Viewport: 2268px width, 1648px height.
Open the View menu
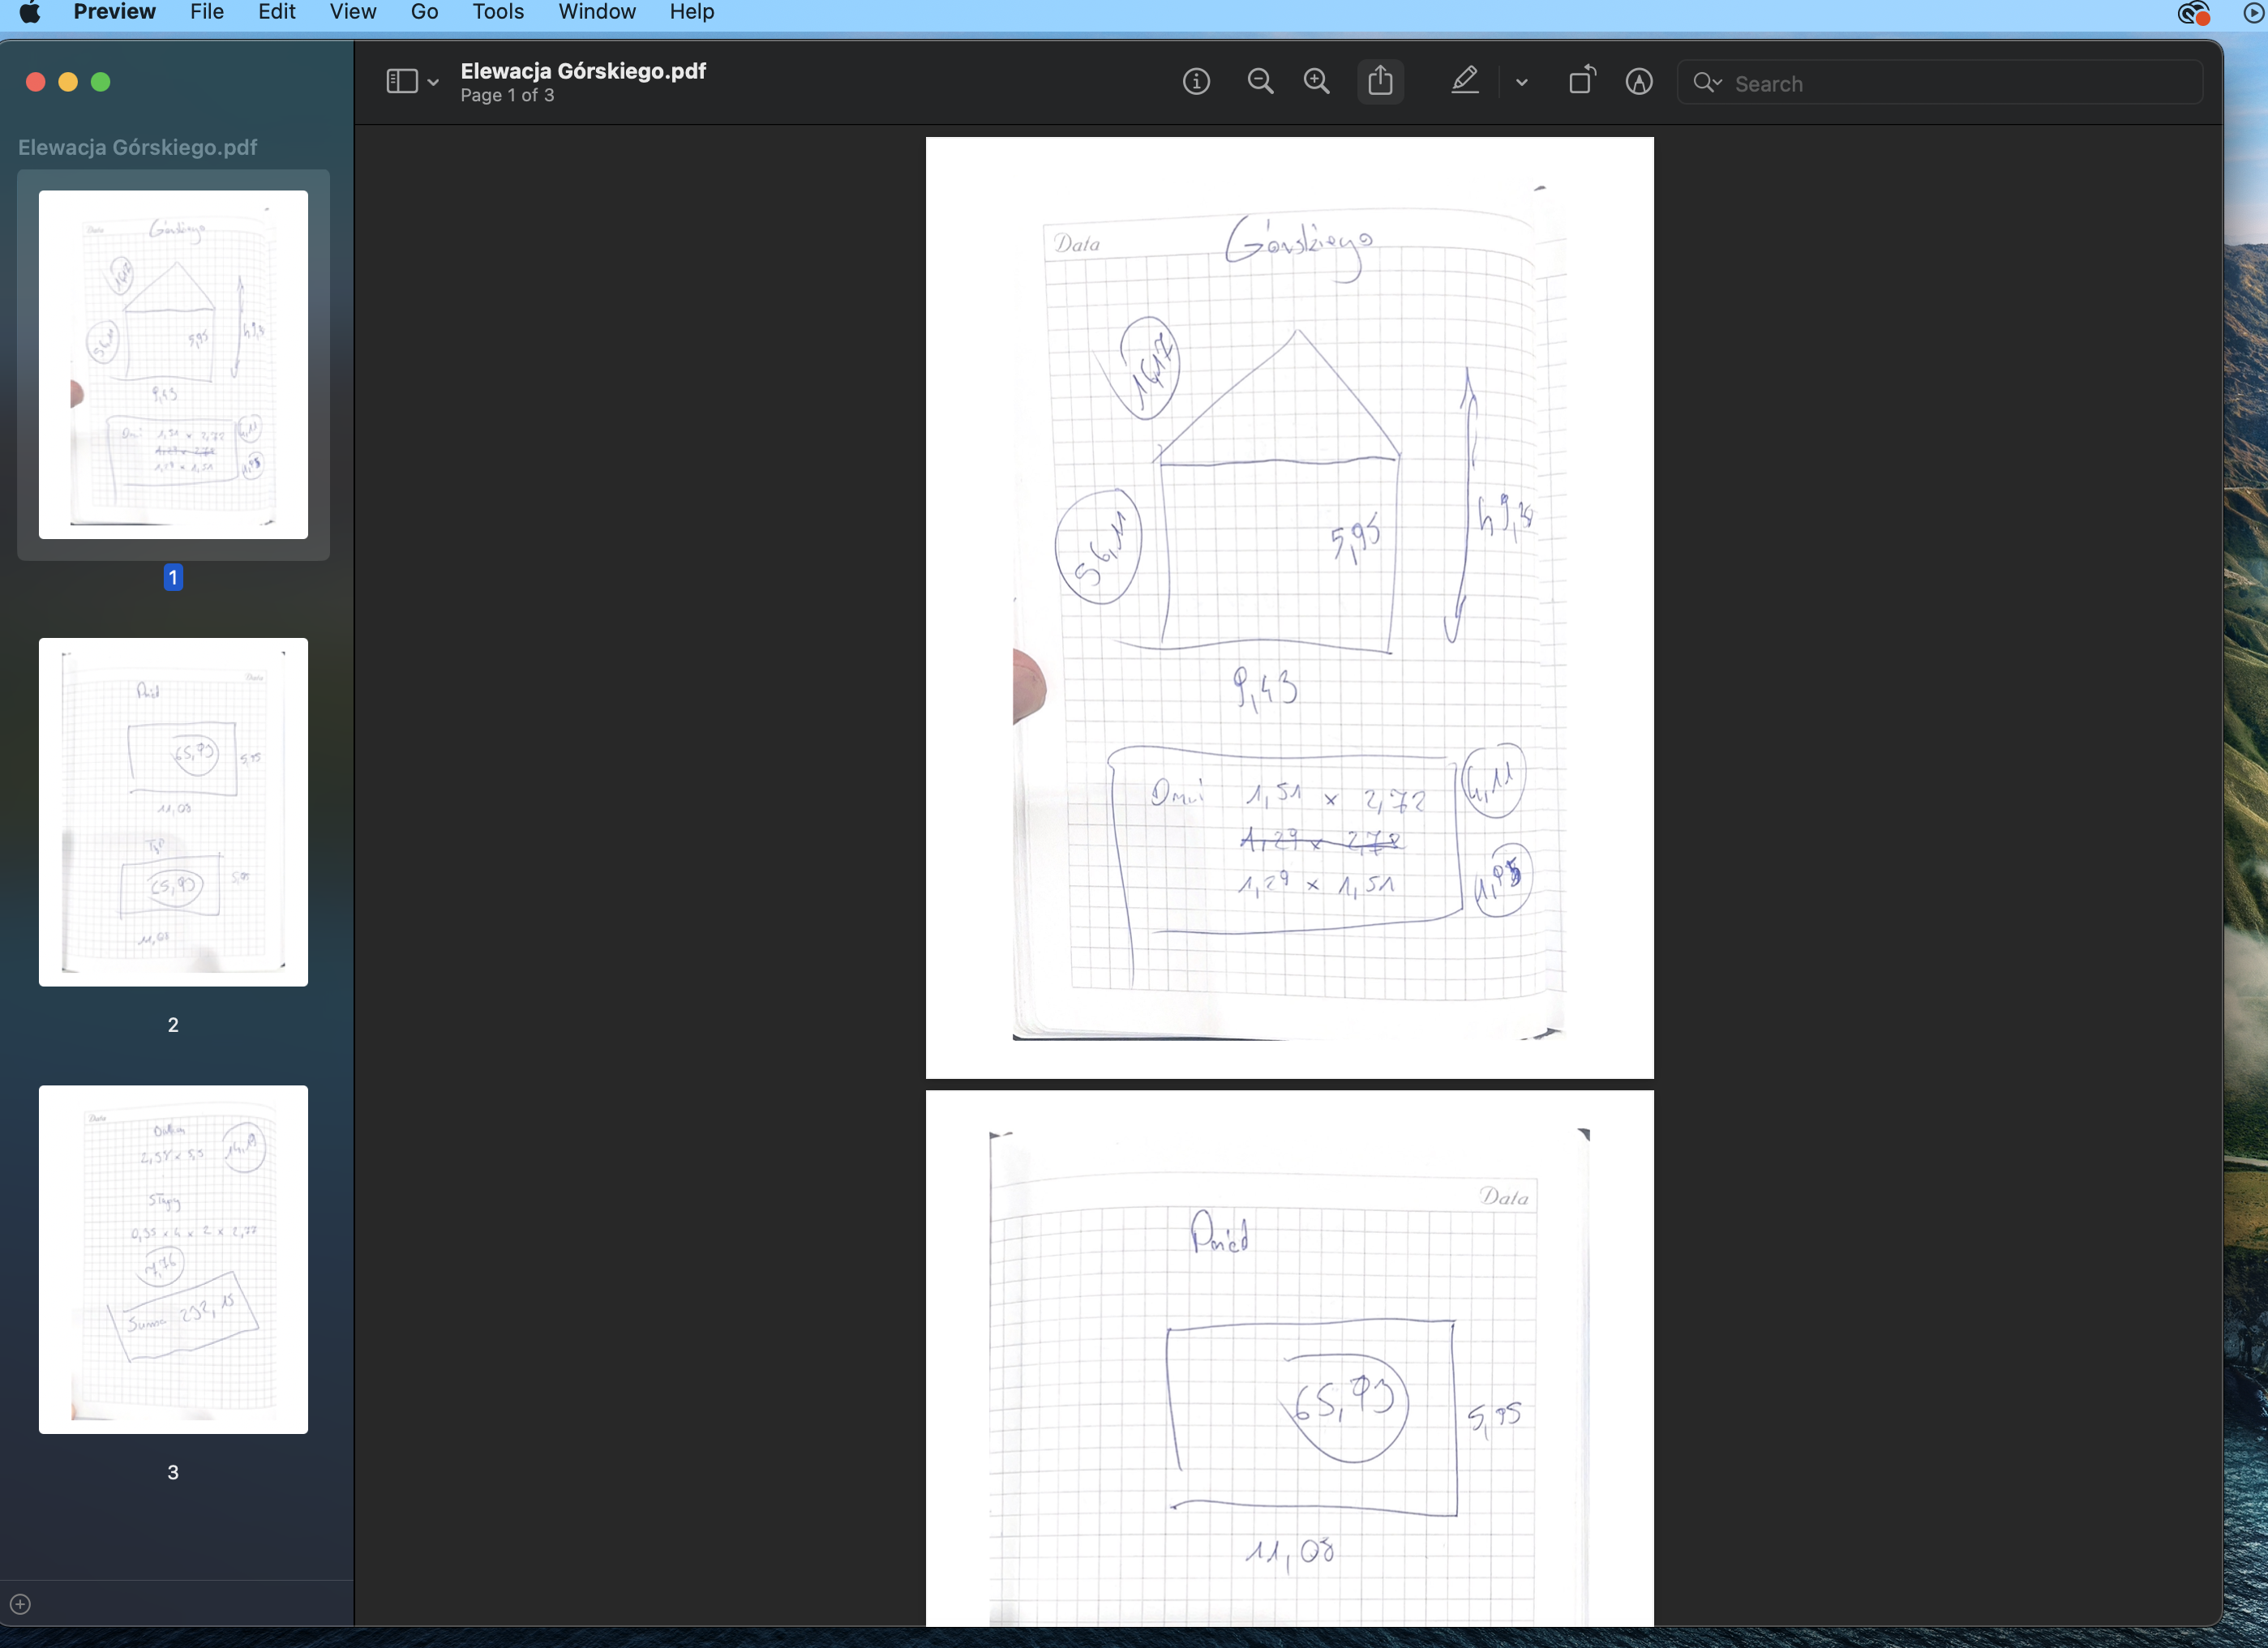coord(352,12)
